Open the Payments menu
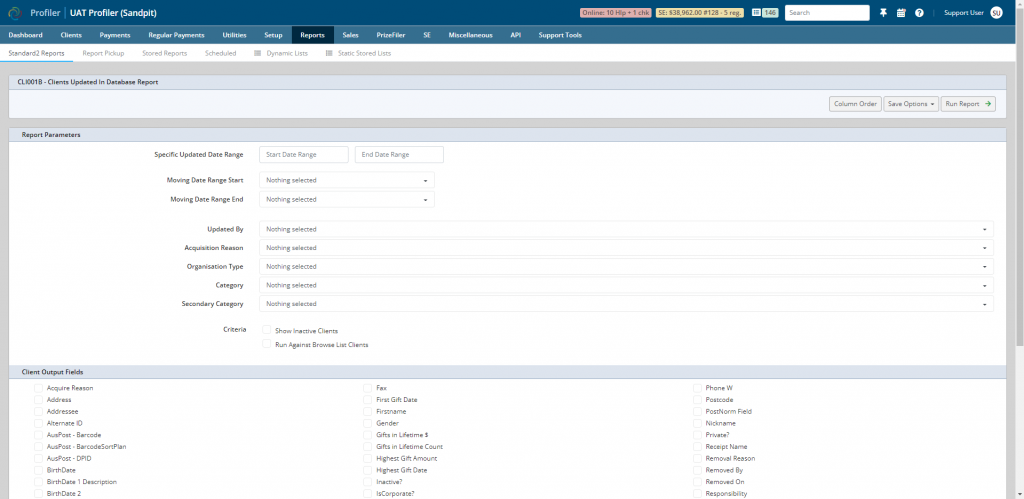Viewport: 1024px width, 499px height. 115,35
